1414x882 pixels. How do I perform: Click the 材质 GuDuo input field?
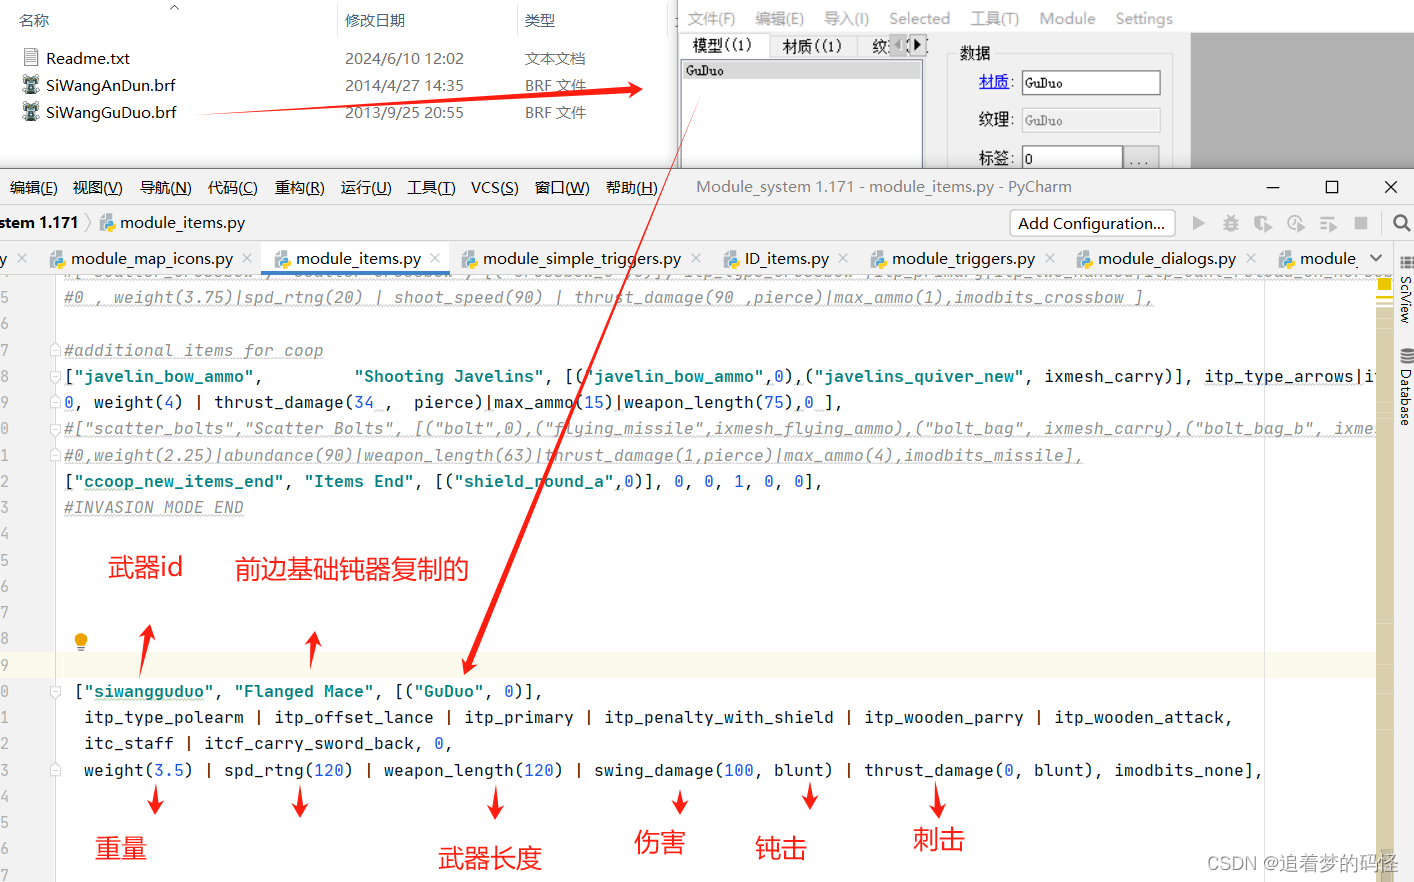pos(1091,83)
